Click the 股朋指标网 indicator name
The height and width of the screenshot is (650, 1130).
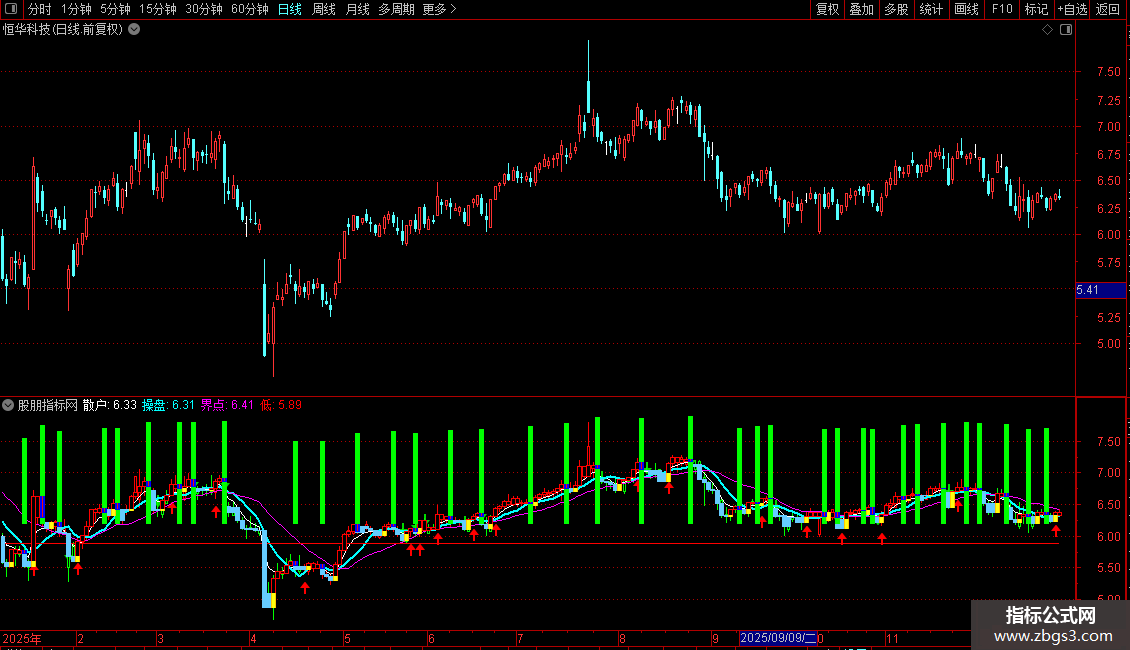point(48,405)
